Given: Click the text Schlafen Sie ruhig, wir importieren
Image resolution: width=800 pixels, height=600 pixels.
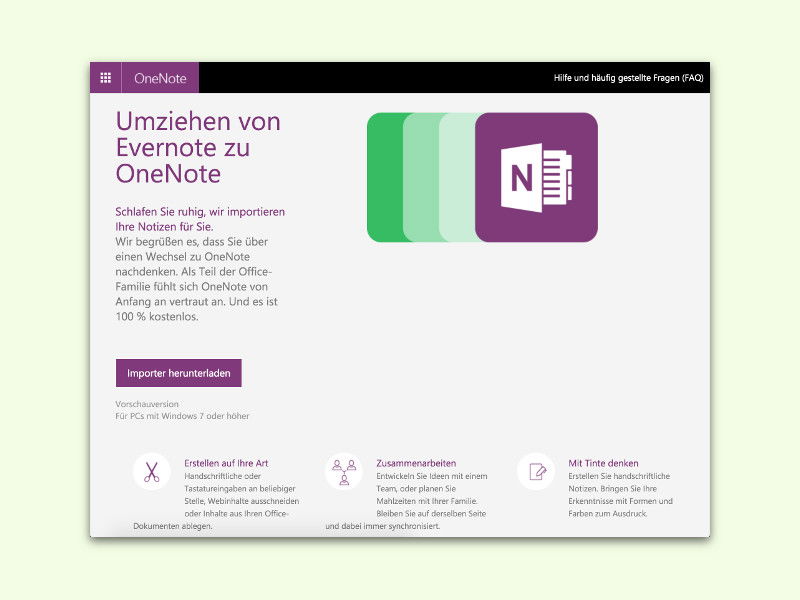Looking at the screenshot, I should click(200, 212).
